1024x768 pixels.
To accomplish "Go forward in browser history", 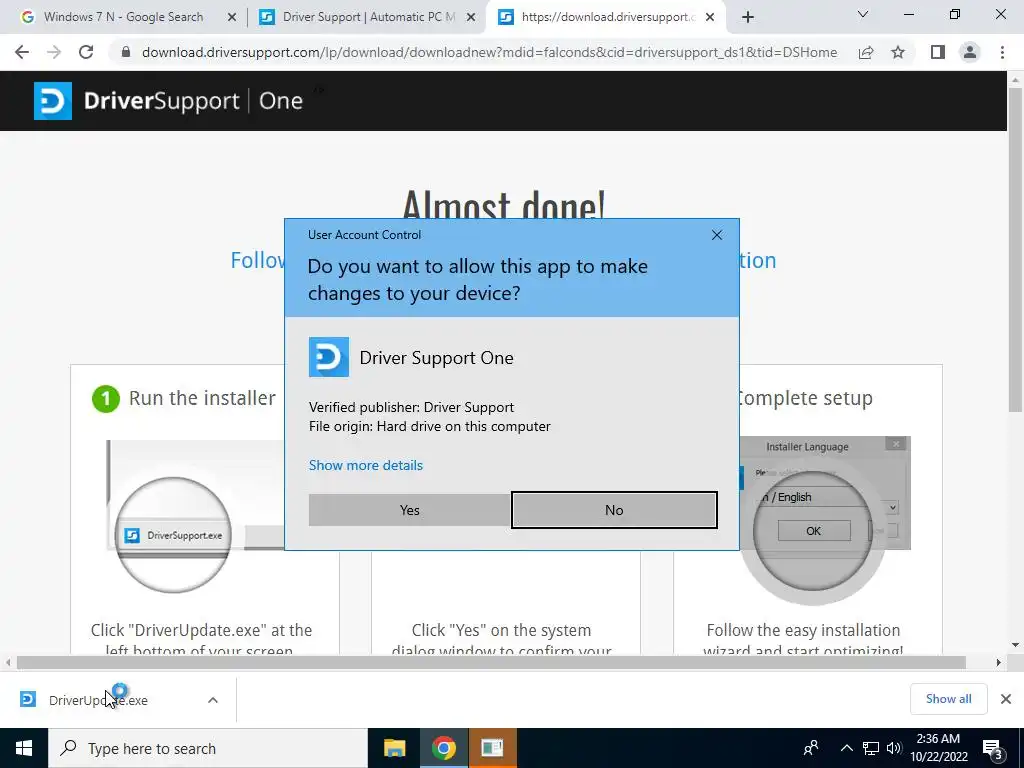I will tap(54, 52).
